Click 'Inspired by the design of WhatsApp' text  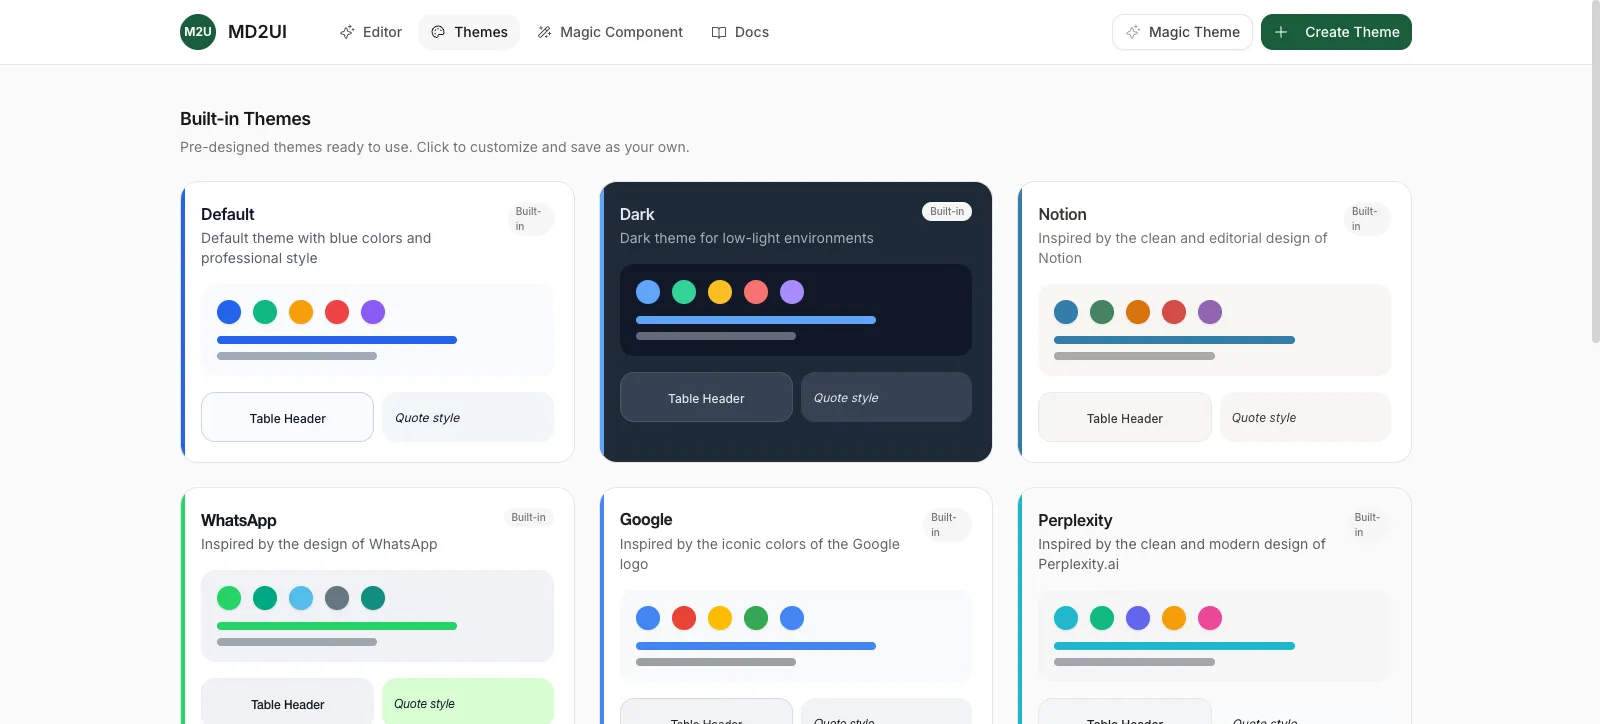tap(319, 544)
